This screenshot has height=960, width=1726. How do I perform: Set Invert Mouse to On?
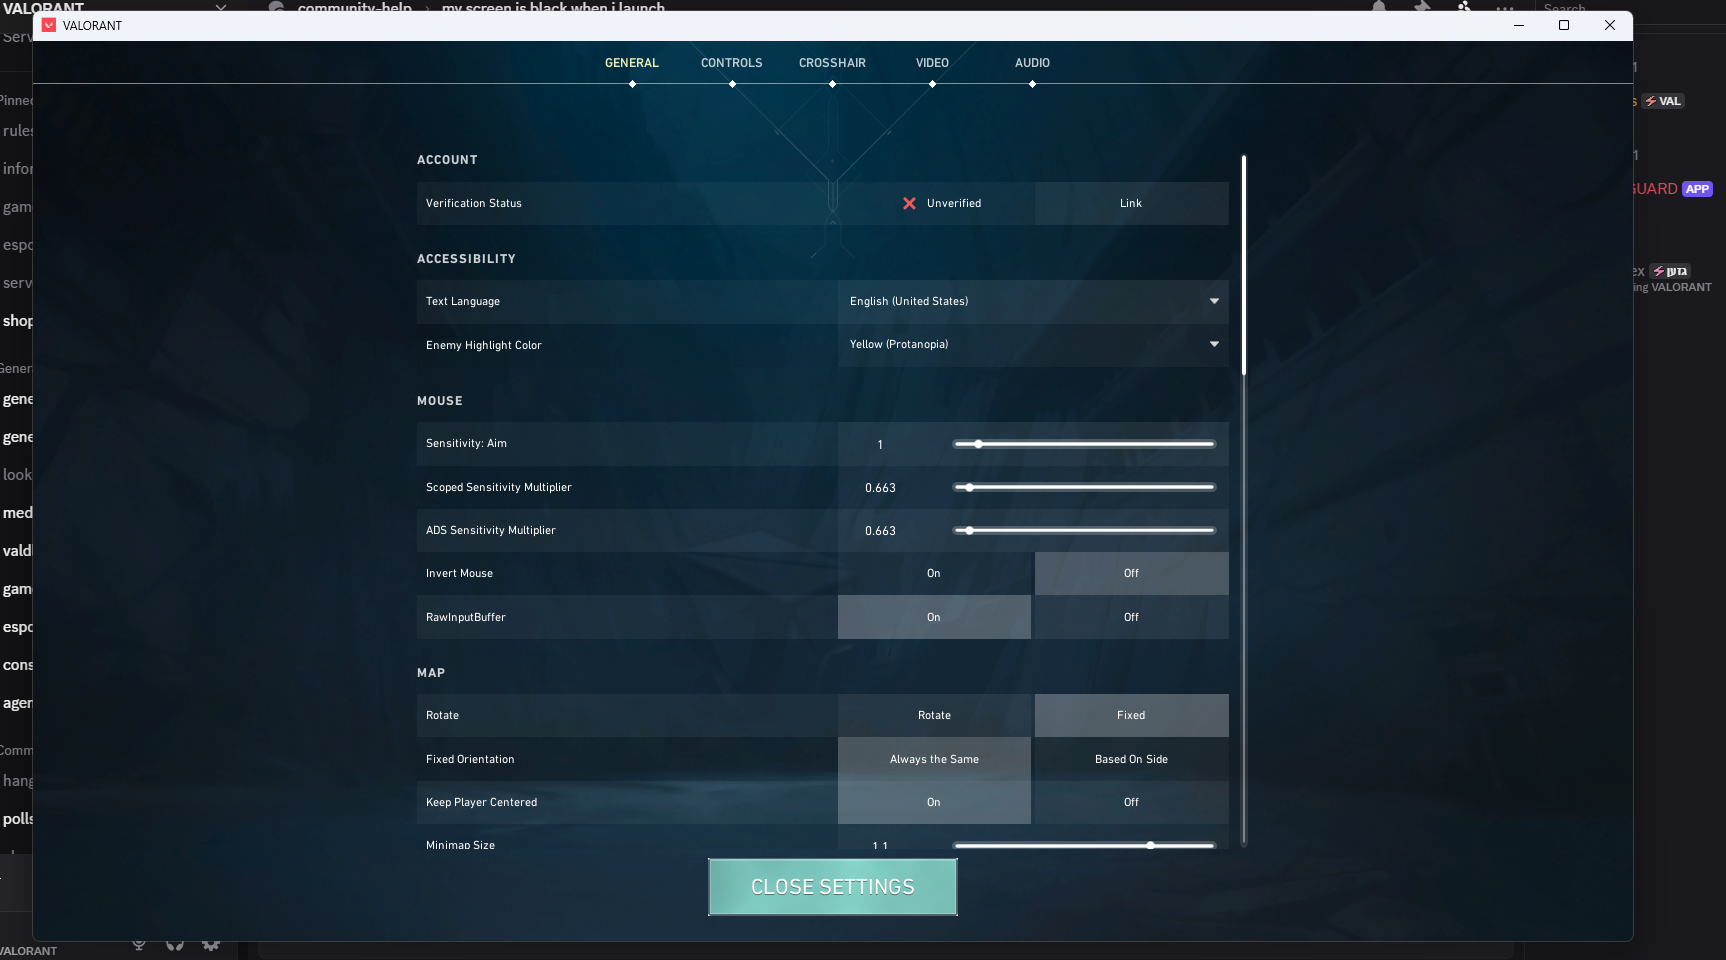(934, 574)
